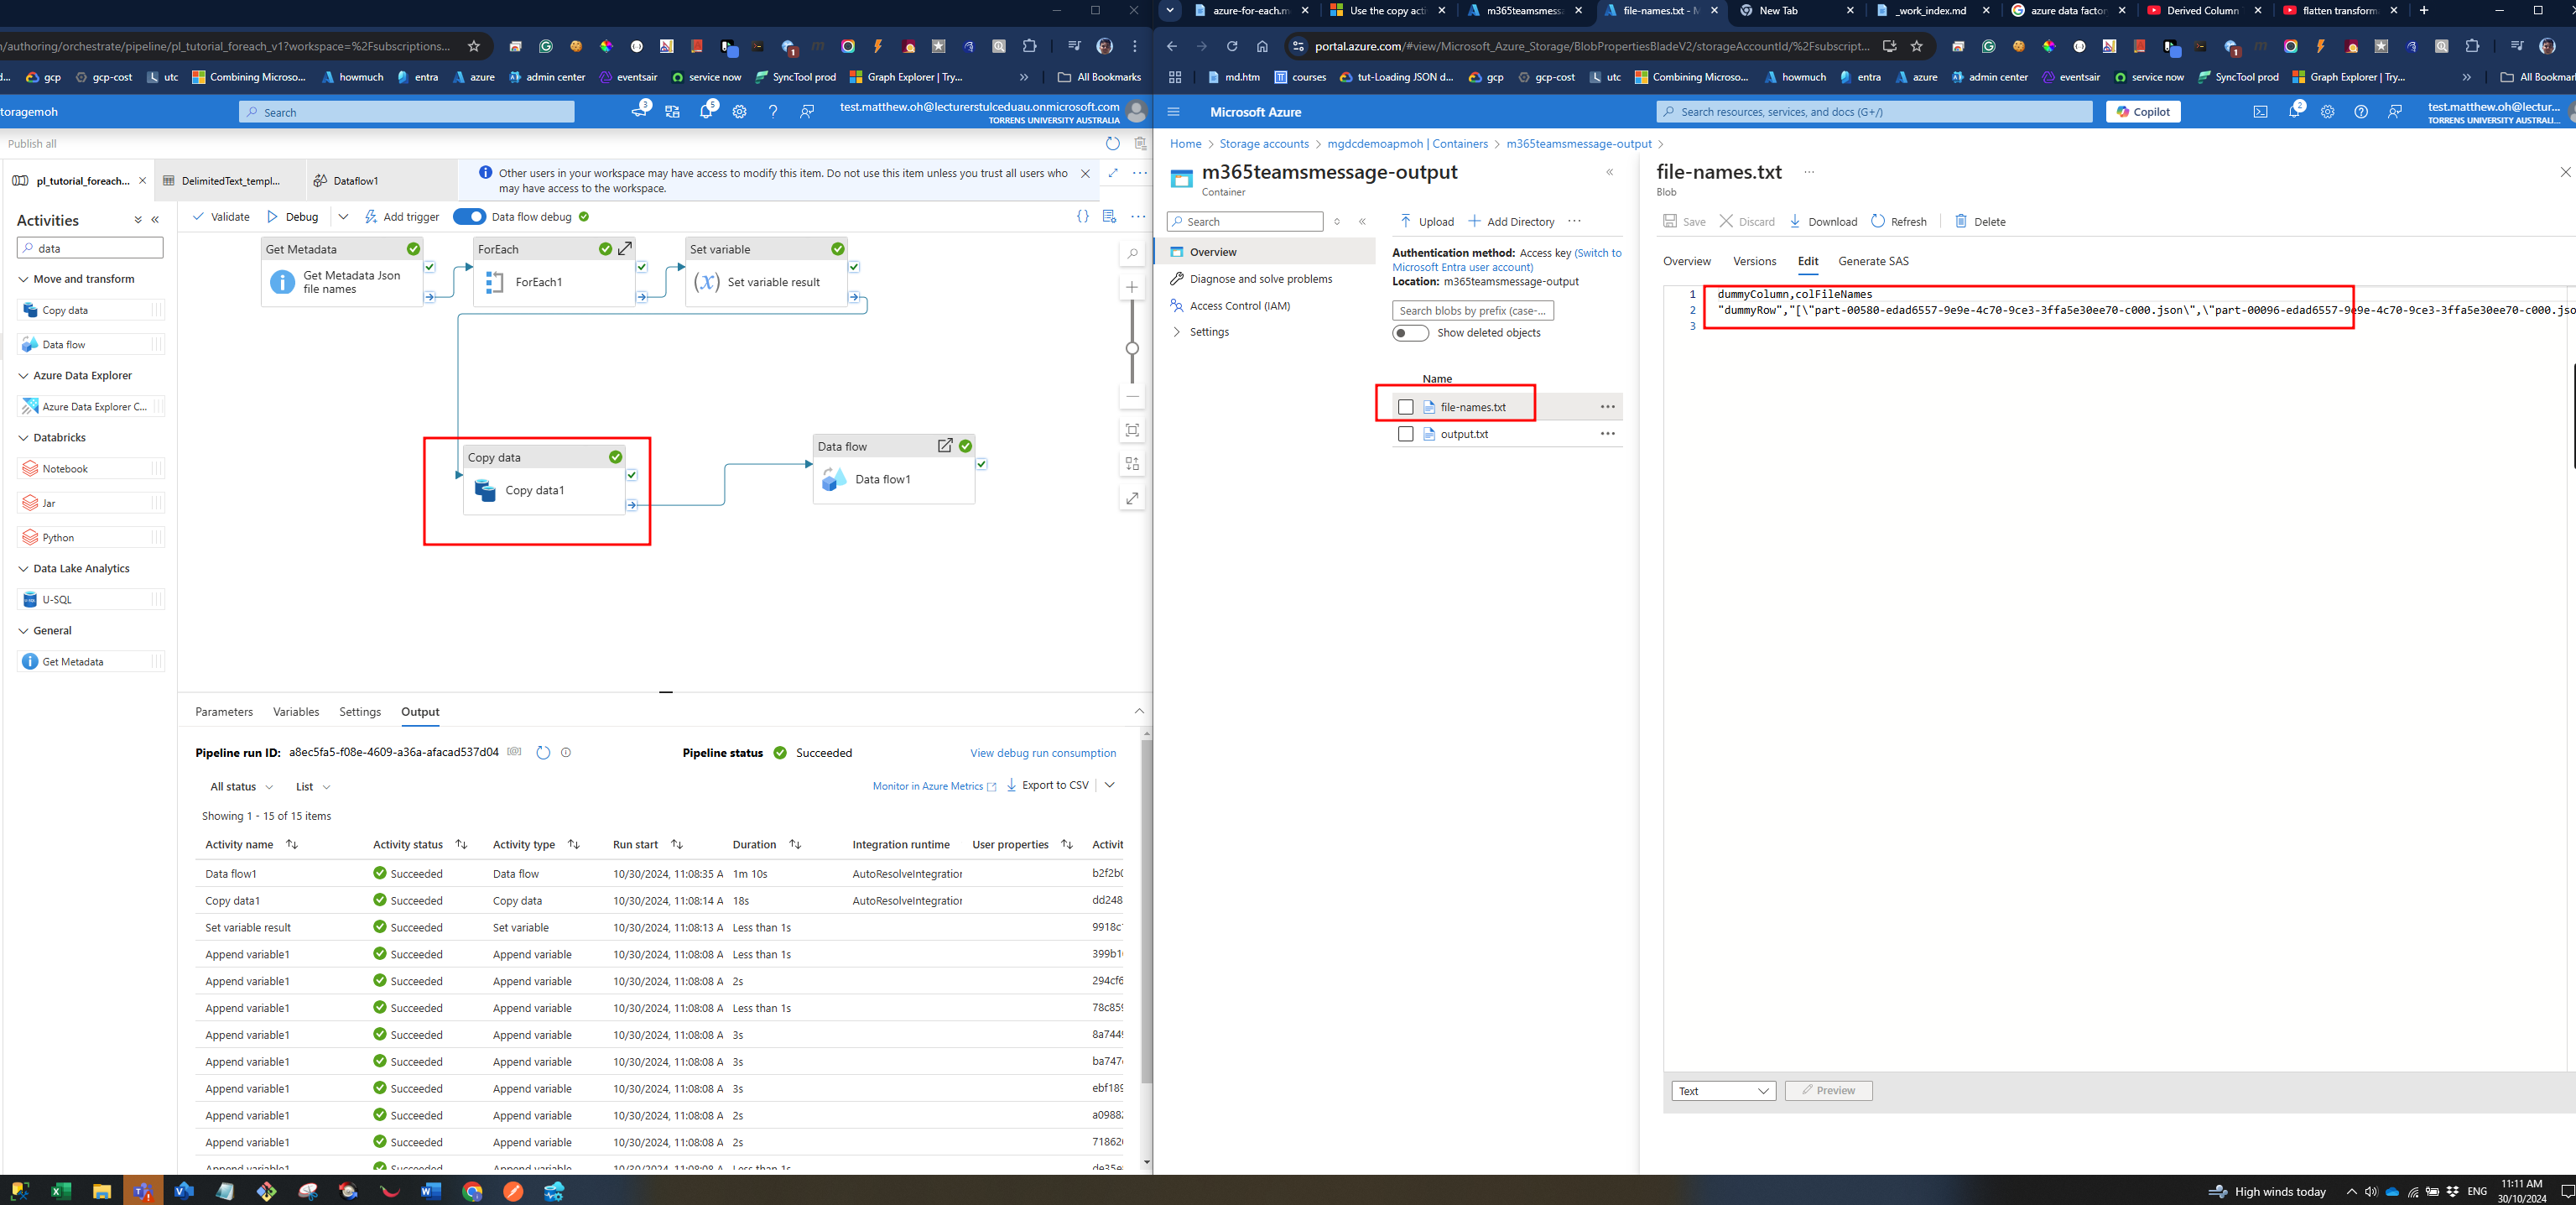This screenshot has height=1205, width=2576.
Task: Click the Delete trash icon for blob
Action: coord(1960,221)
